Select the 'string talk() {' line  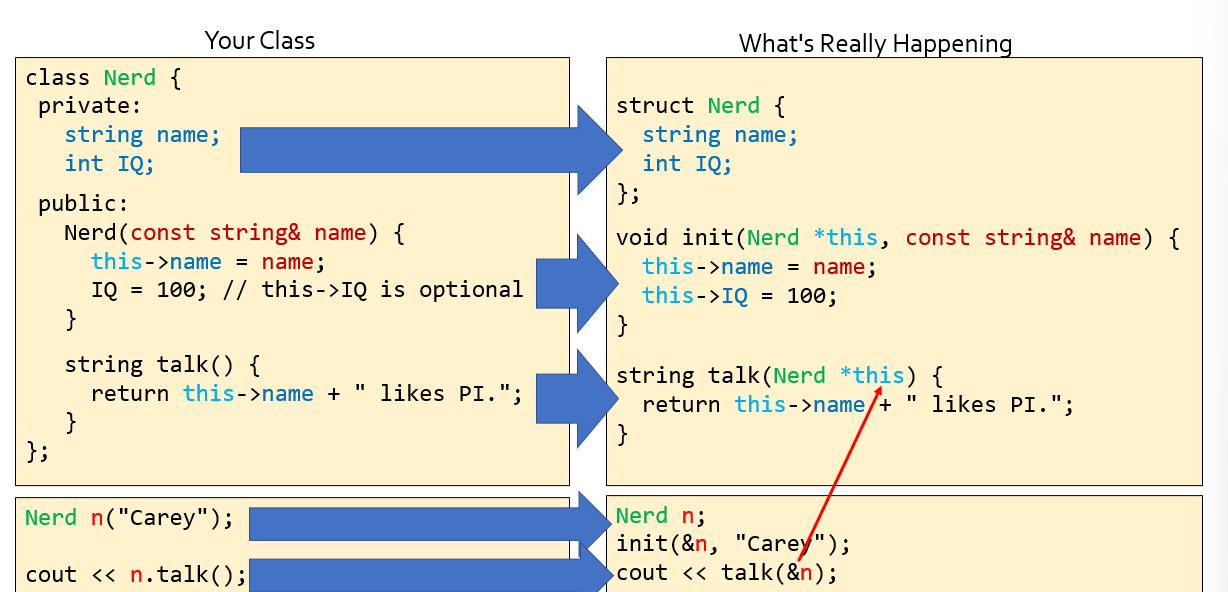click(162, 365)
